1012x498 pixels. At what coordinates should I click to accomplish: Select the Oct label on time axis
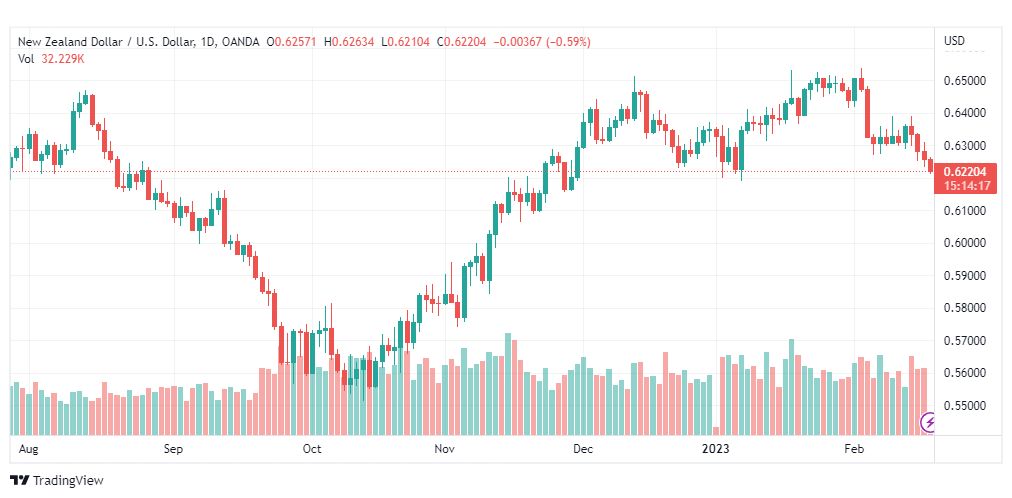point(312,449)
